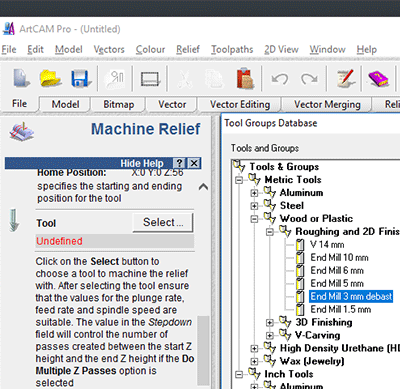Click the rectangle outline toolbar icon
This screenshot has height=389, width=400.
click(x=150, y=79)
